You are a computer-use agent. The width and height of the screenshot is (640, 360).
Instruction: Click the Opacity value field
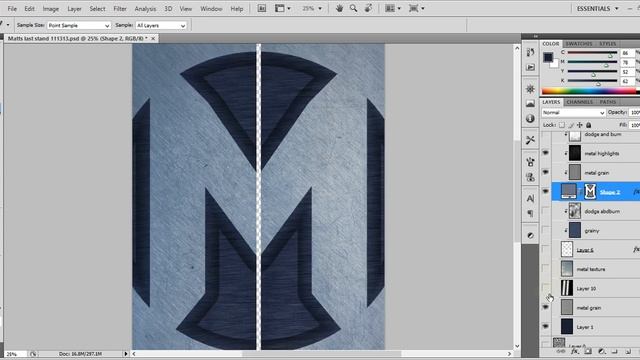coord(634,112)
